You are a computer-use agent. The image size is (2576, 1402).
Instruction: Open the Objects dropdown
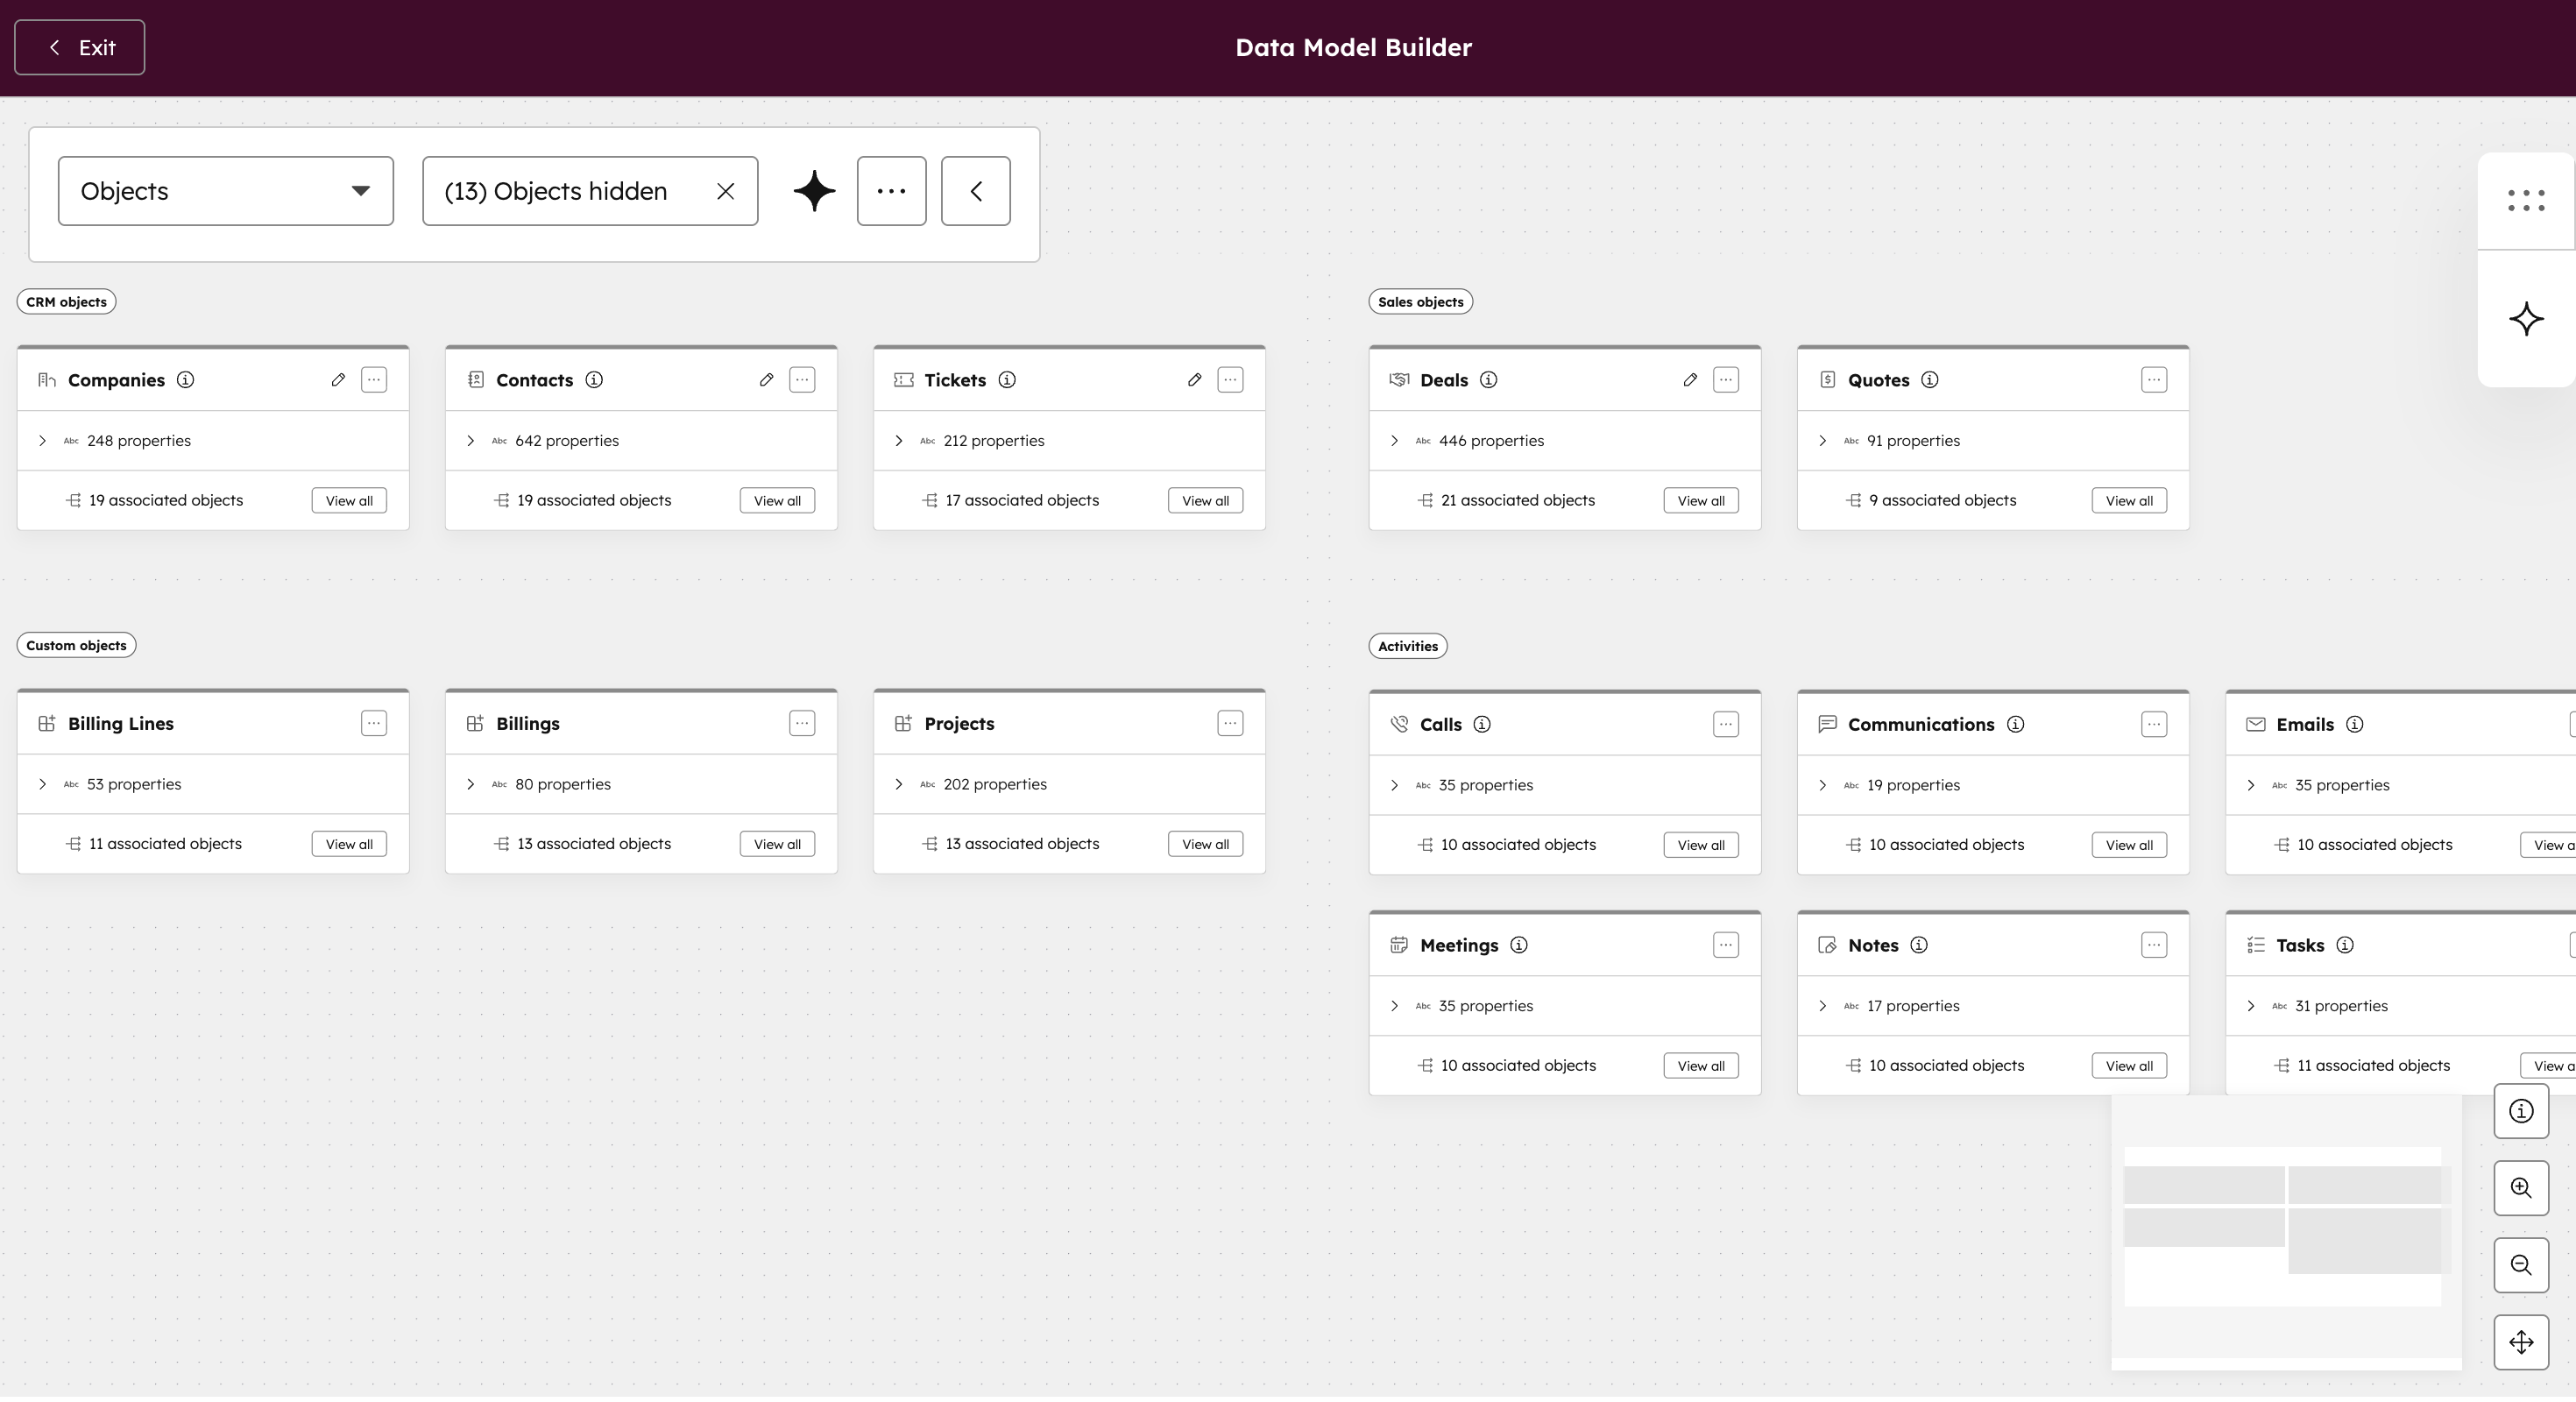coord(225,191)
